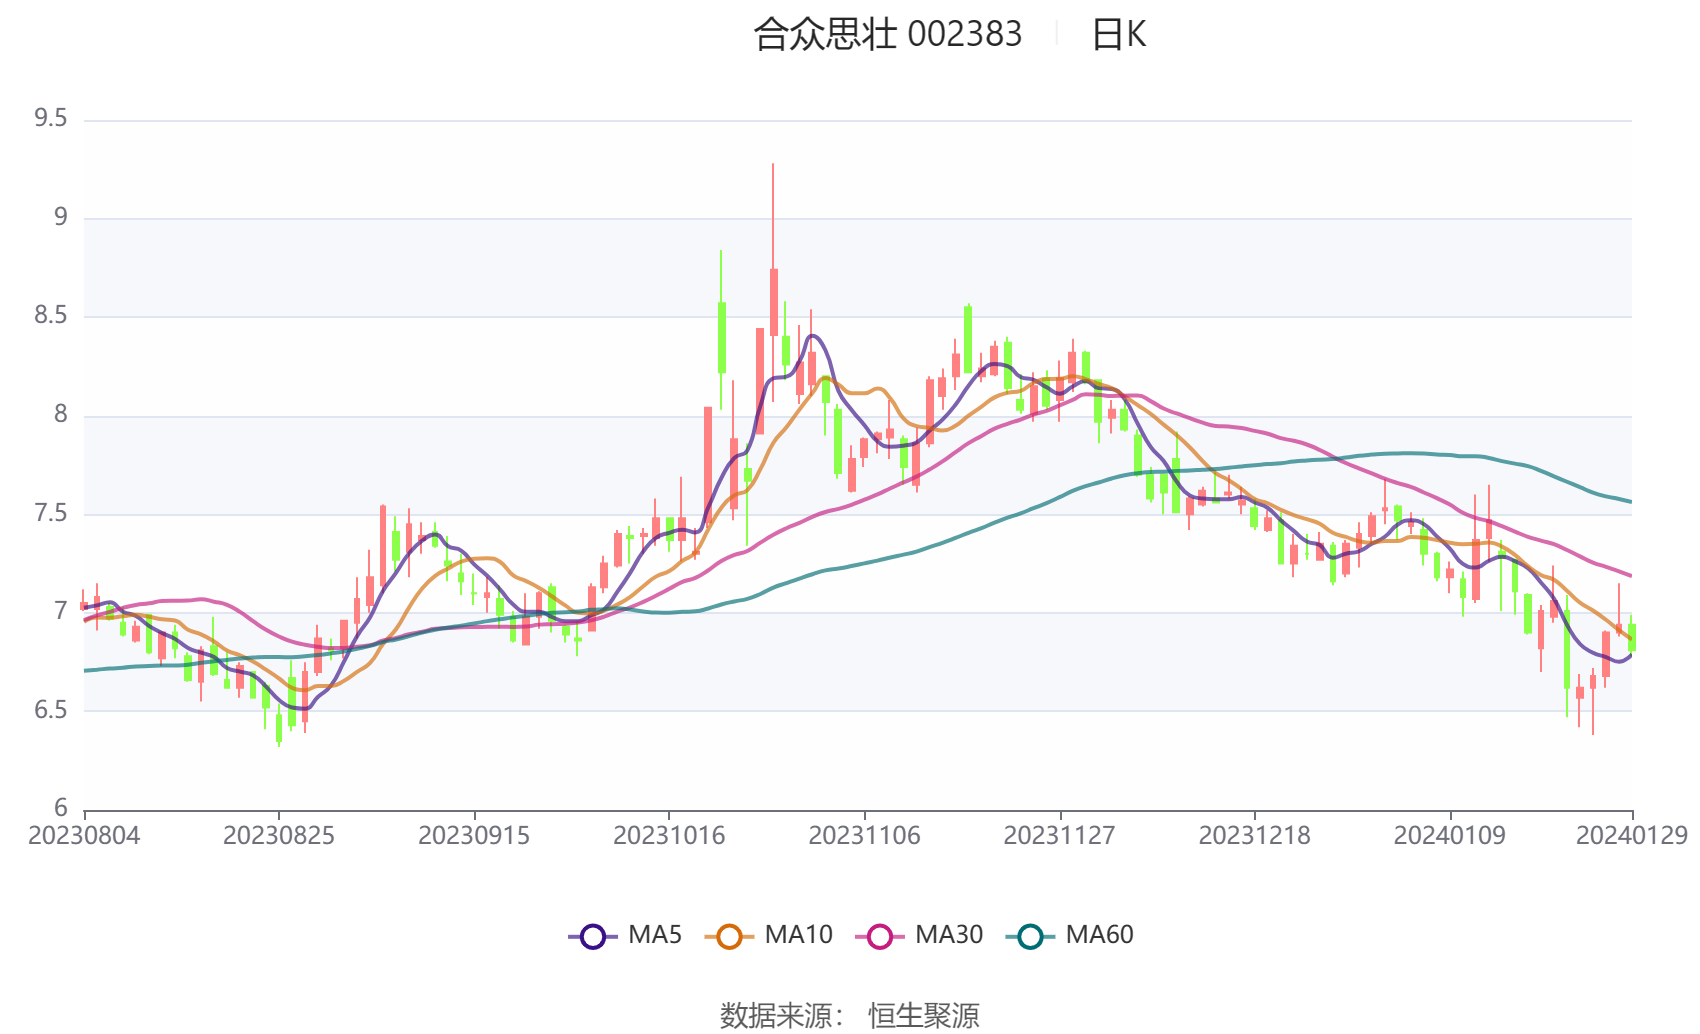This screenshot has height=1034, width=1700.
Task: Click the x-axis date 20231218
Action: pos(1254,835)
